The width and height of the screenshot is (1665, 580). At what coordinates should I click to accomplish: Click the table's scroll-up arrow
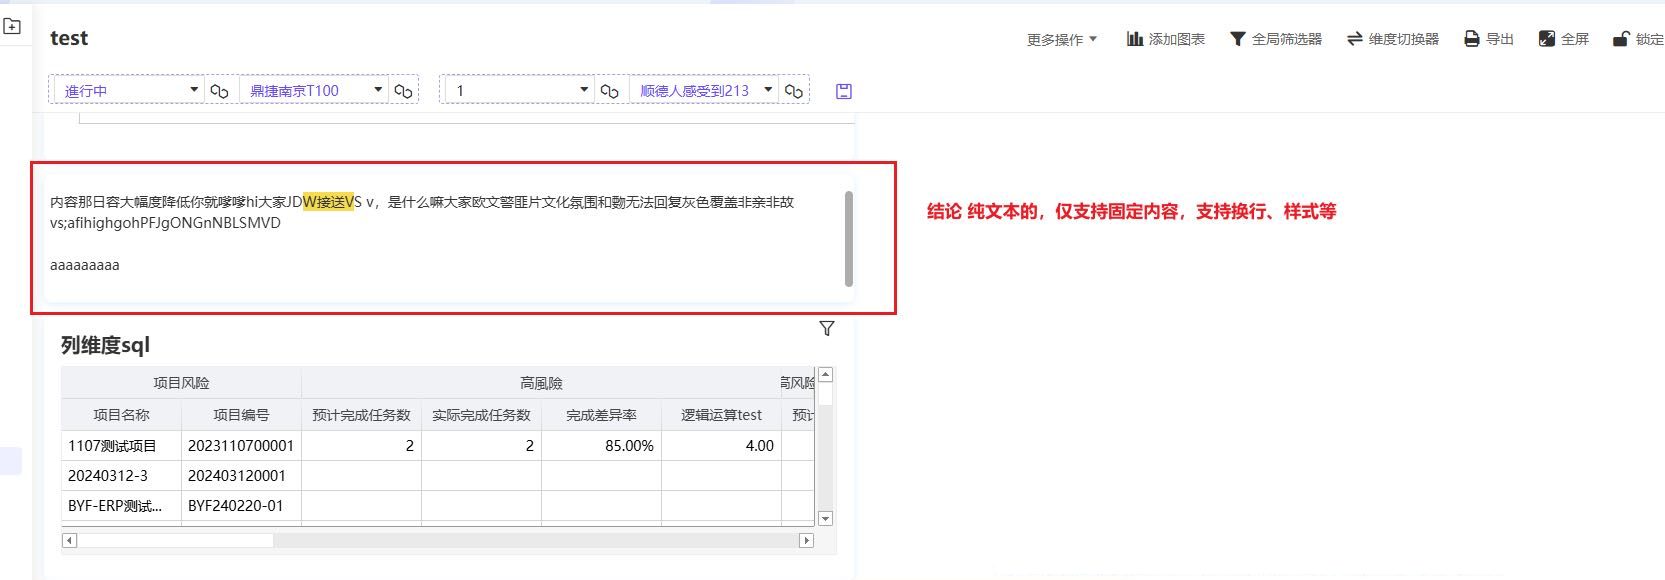tap(825, 376)
